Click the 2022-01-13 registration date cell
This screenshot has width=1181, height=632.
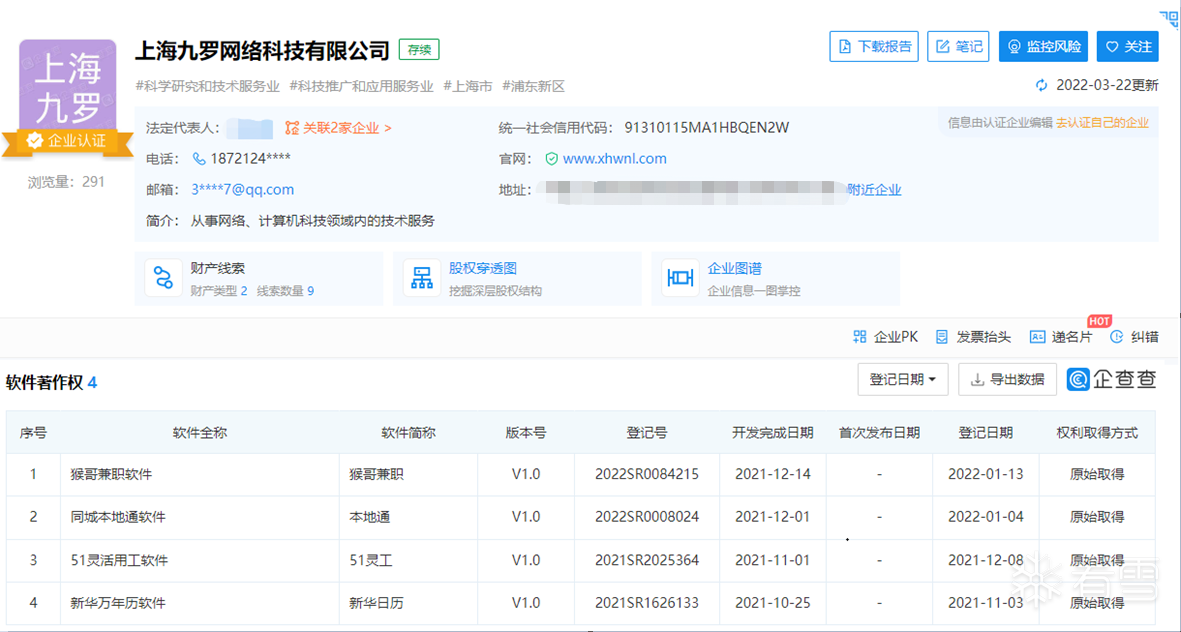[x=985, y=475]
